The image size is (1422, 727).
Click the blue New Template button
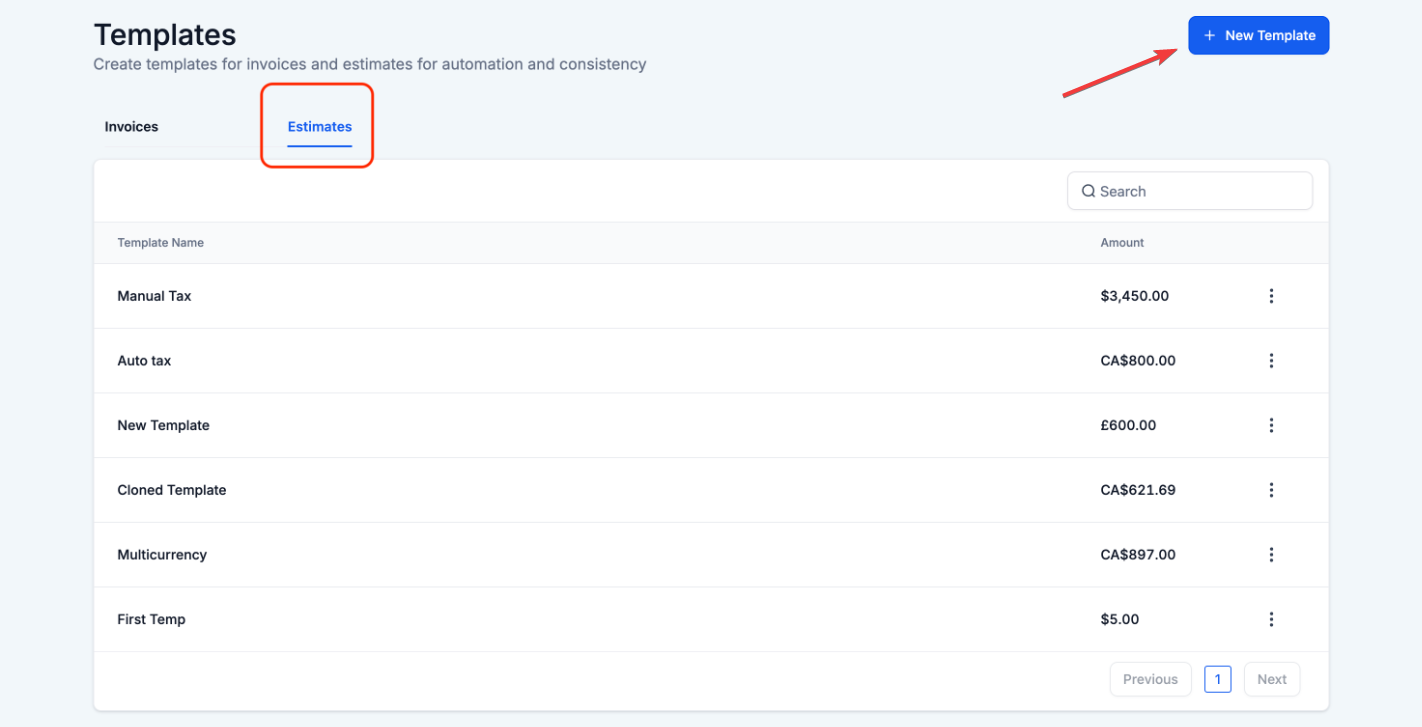pyautogui.click(x=1258, y=35)
